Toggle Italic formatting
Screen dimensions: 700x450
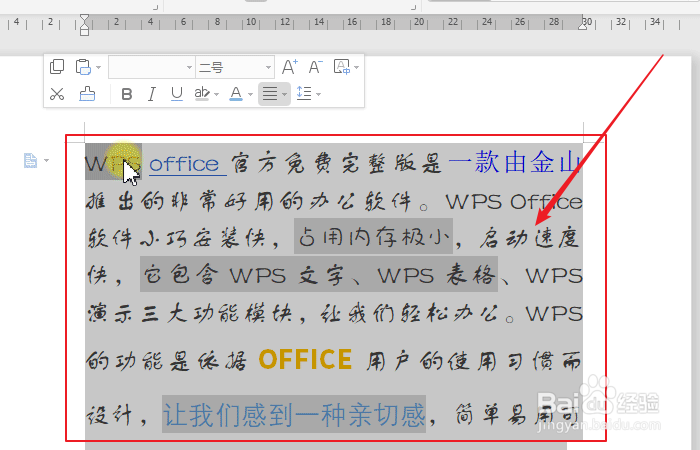[x=152, y=94]
